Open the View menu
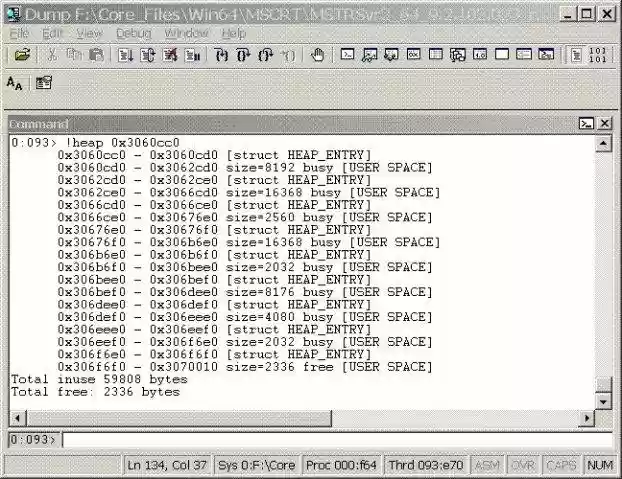622x479 pixels. coord(90,33)
